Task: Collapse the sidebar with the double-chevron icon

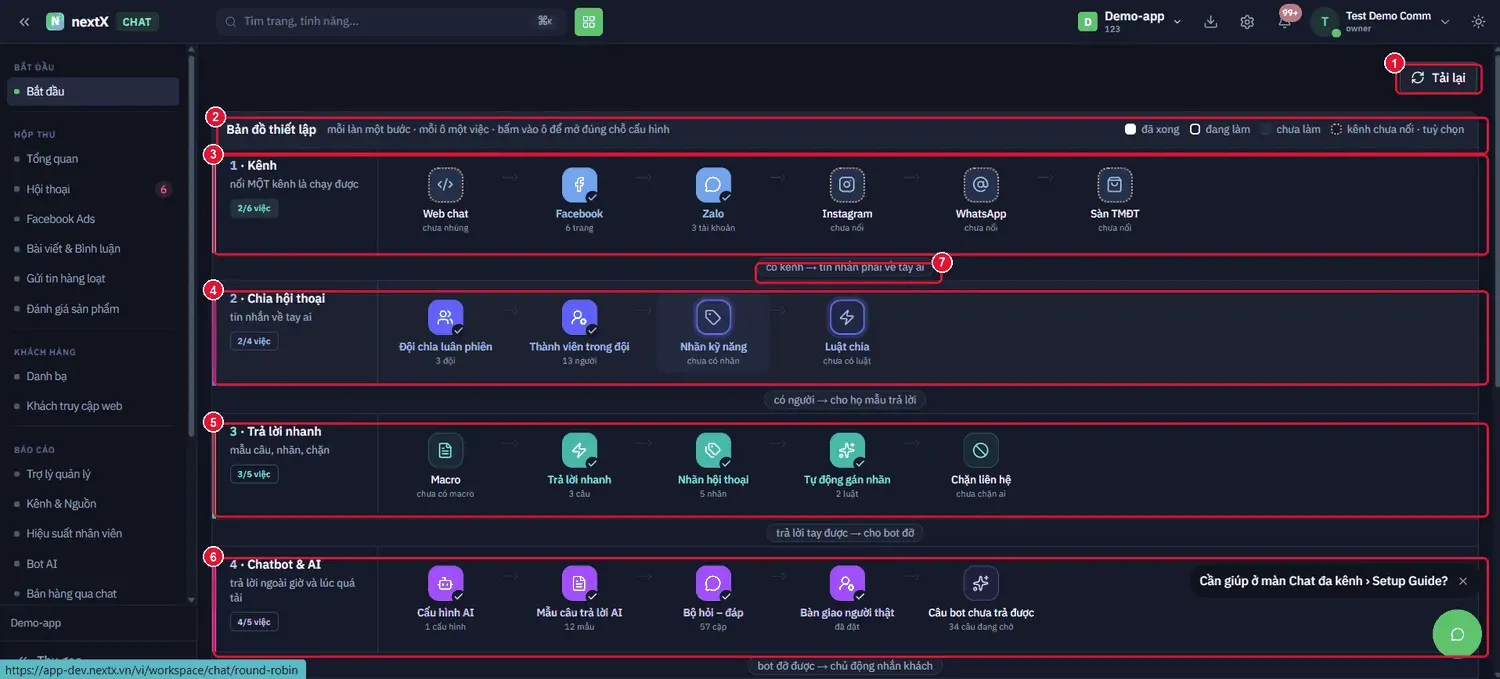Action: tap(24, 22)
